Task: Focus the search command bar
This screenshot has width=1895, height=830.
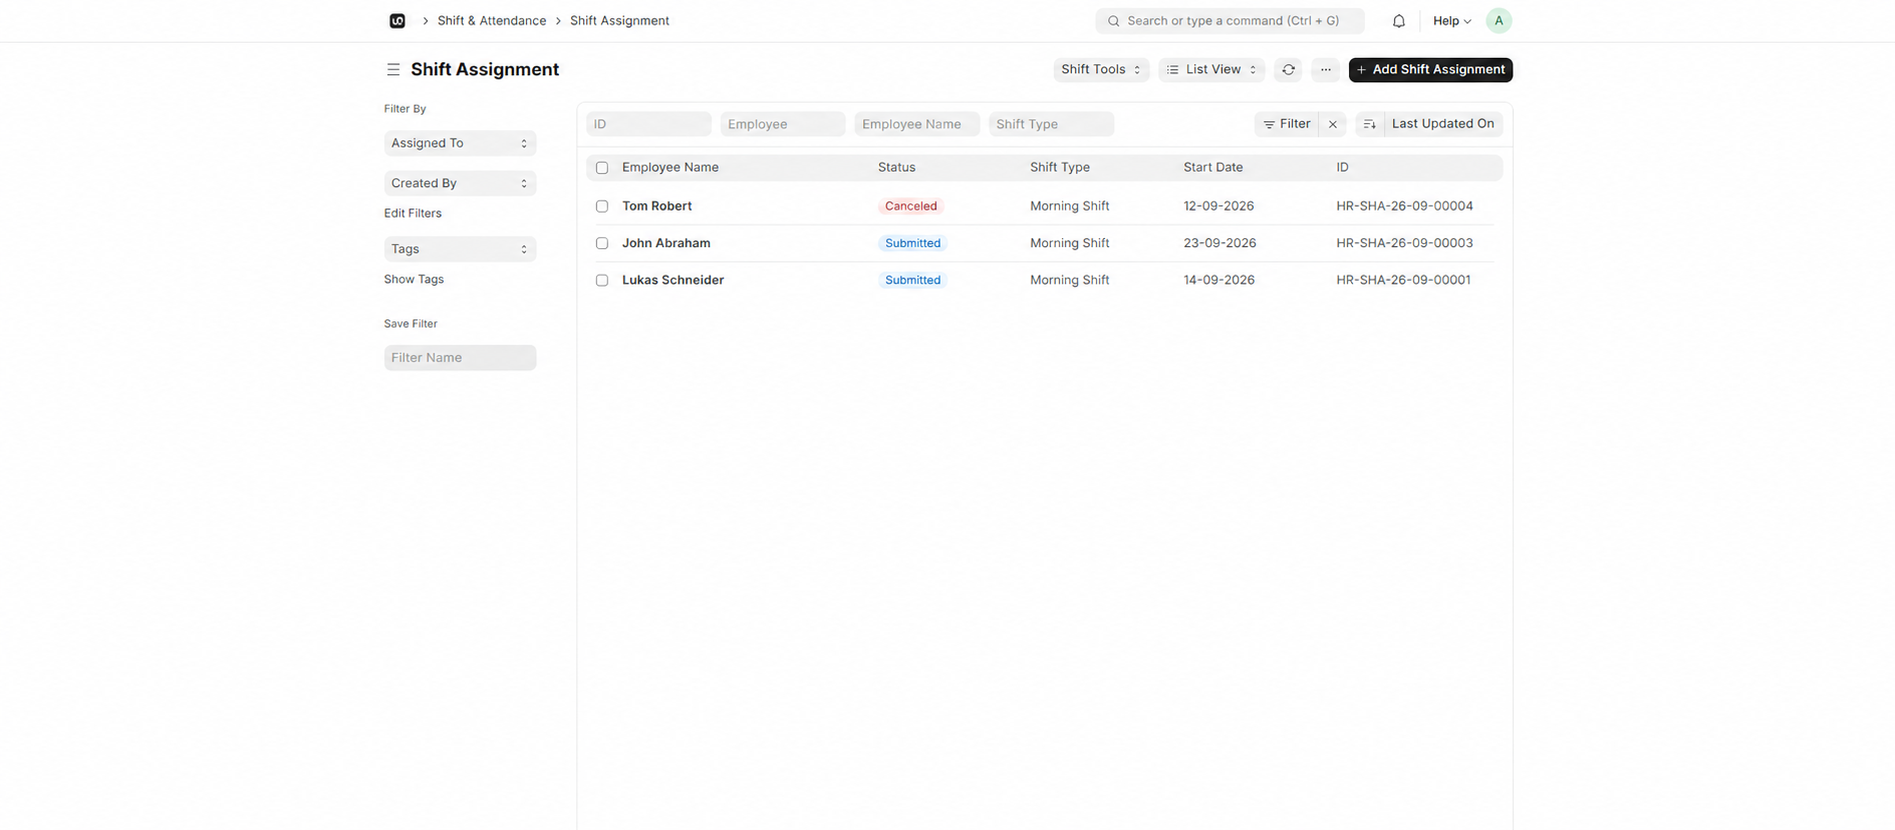Action: [1230, 21]
